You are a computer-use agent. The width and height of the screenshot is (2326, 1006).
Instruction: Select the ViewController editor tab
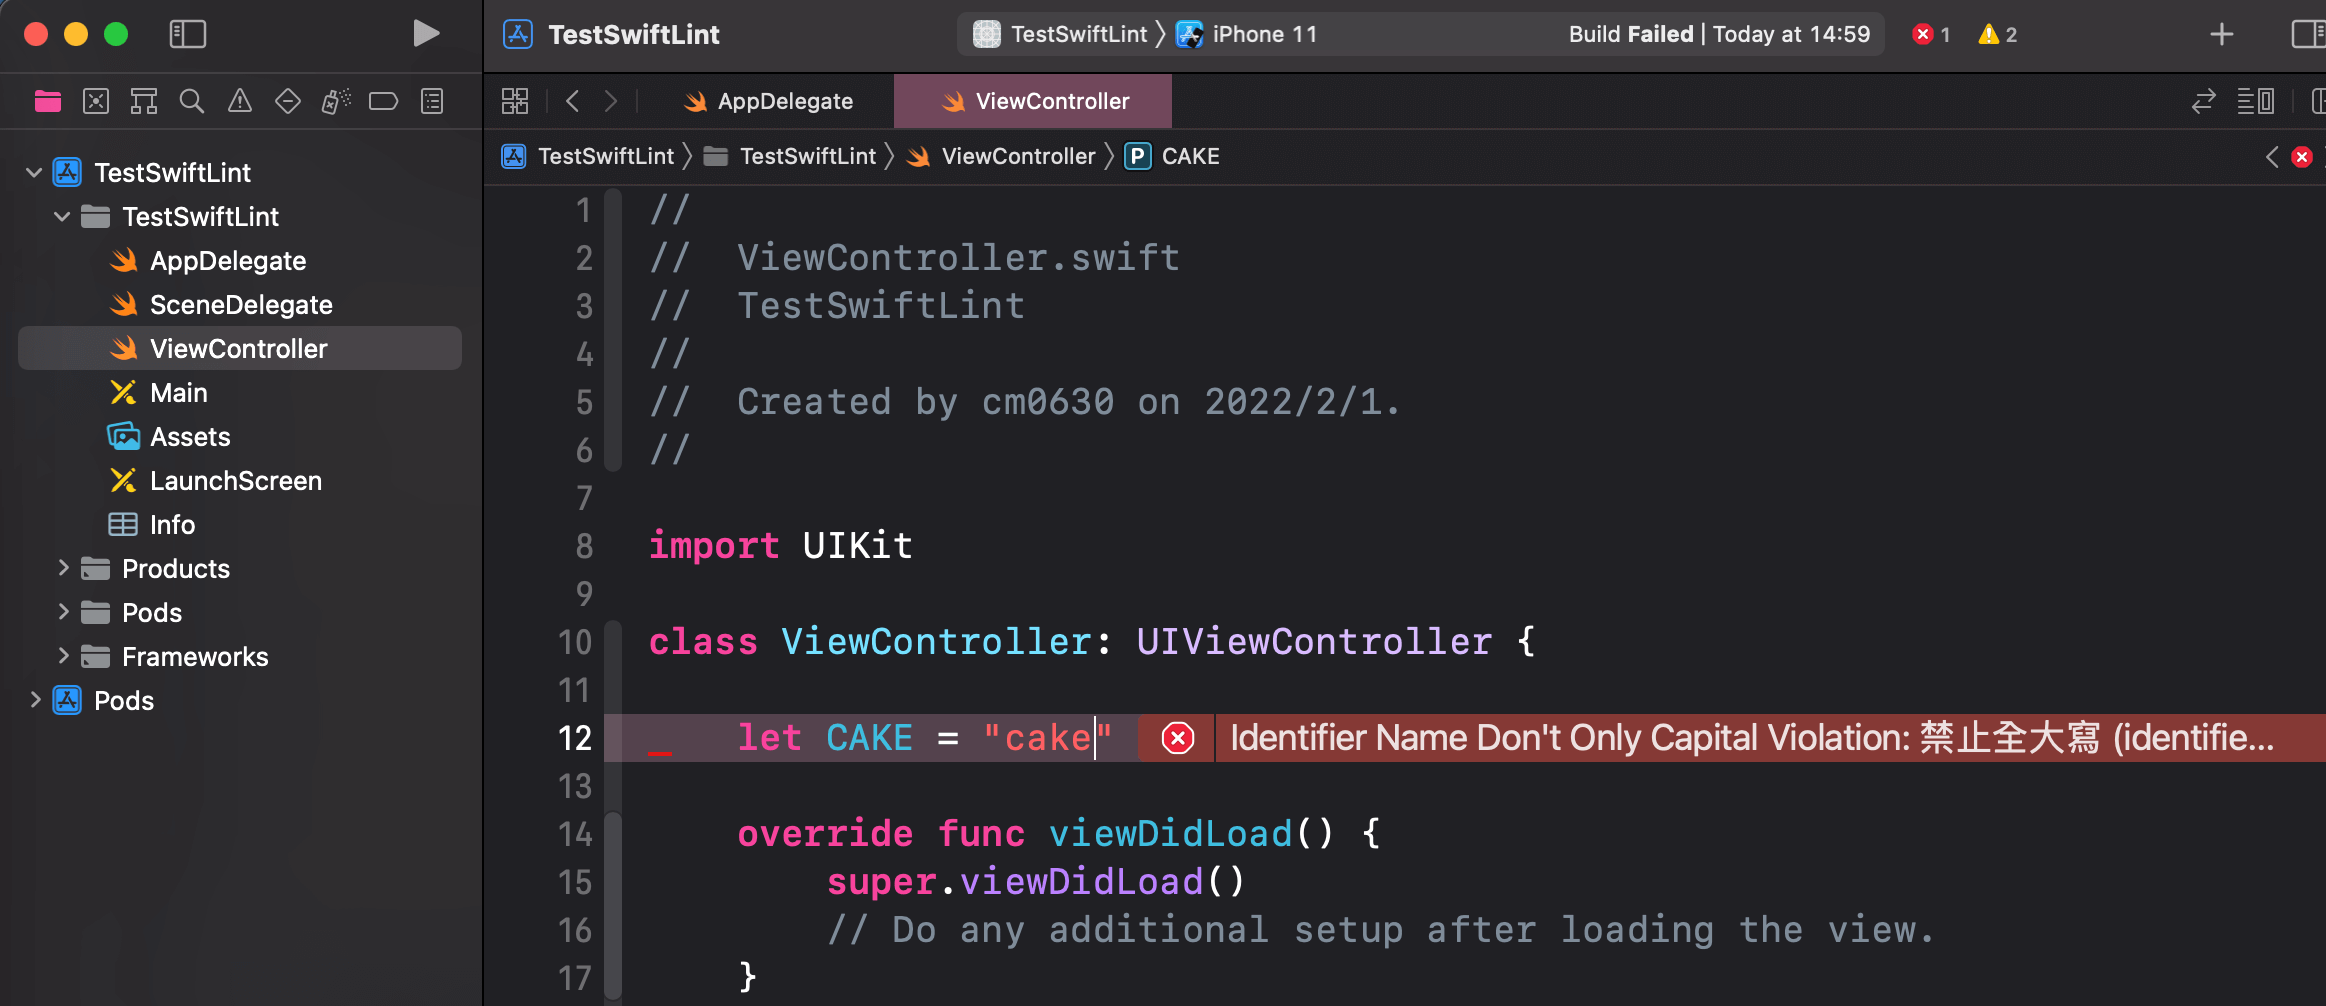(1034, 101)
